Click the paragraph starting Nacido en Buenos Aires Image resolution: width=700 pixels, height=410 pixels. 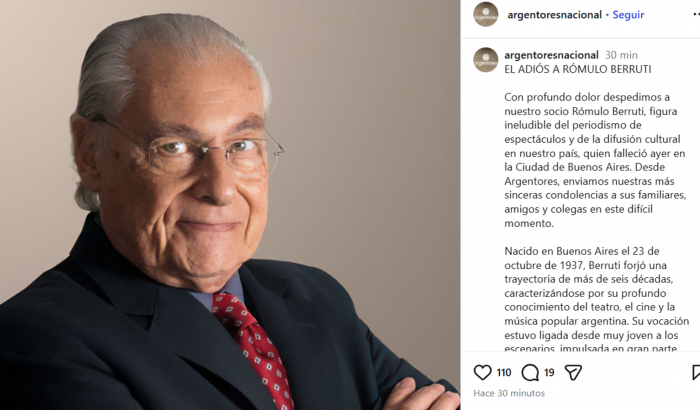pos(596,299)
